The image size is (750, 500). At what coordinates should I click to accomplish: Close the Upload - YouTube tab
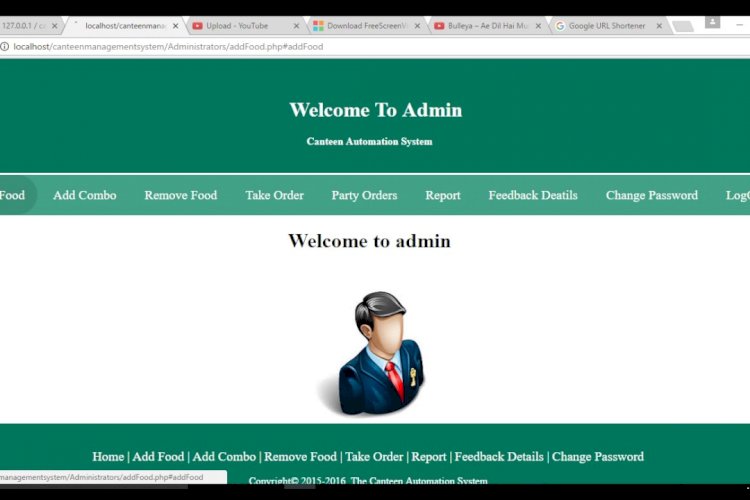297,26
